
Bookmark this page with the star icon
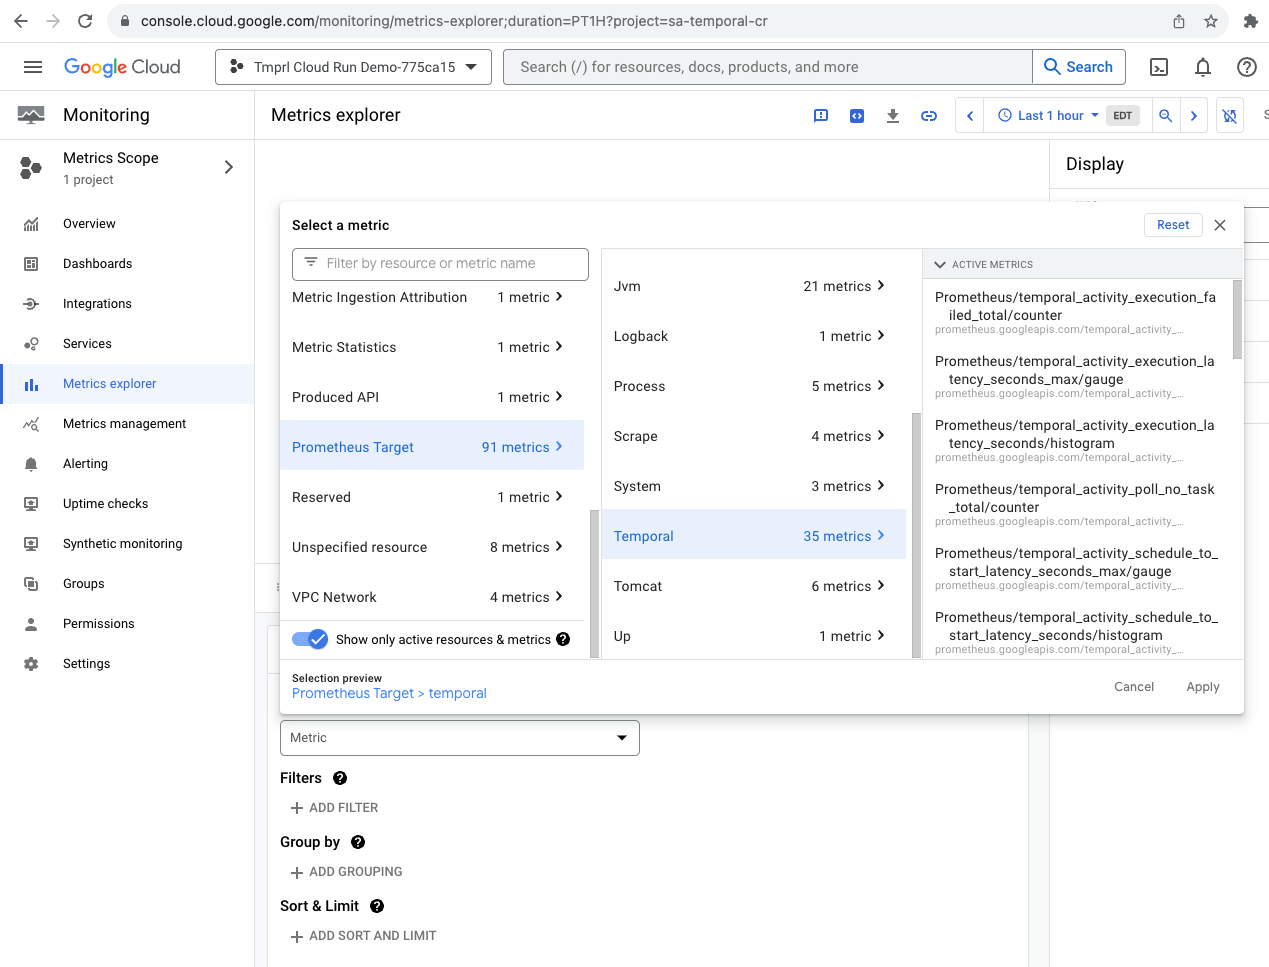tap(1211, 21)
